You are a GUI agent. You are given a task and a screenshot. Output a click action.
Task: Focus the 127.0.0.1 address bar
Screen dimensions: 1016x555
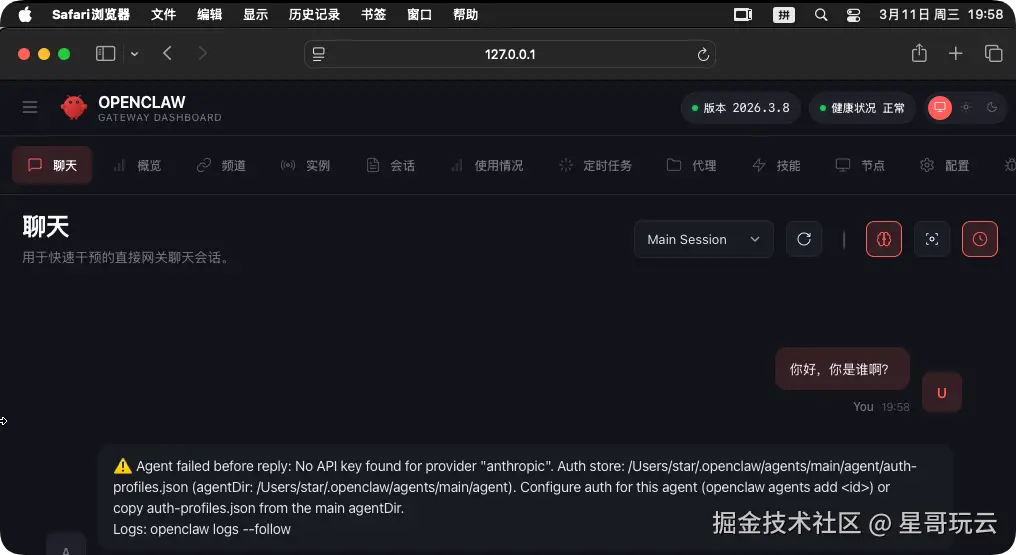pyautogui.click(x=510, y=54)
